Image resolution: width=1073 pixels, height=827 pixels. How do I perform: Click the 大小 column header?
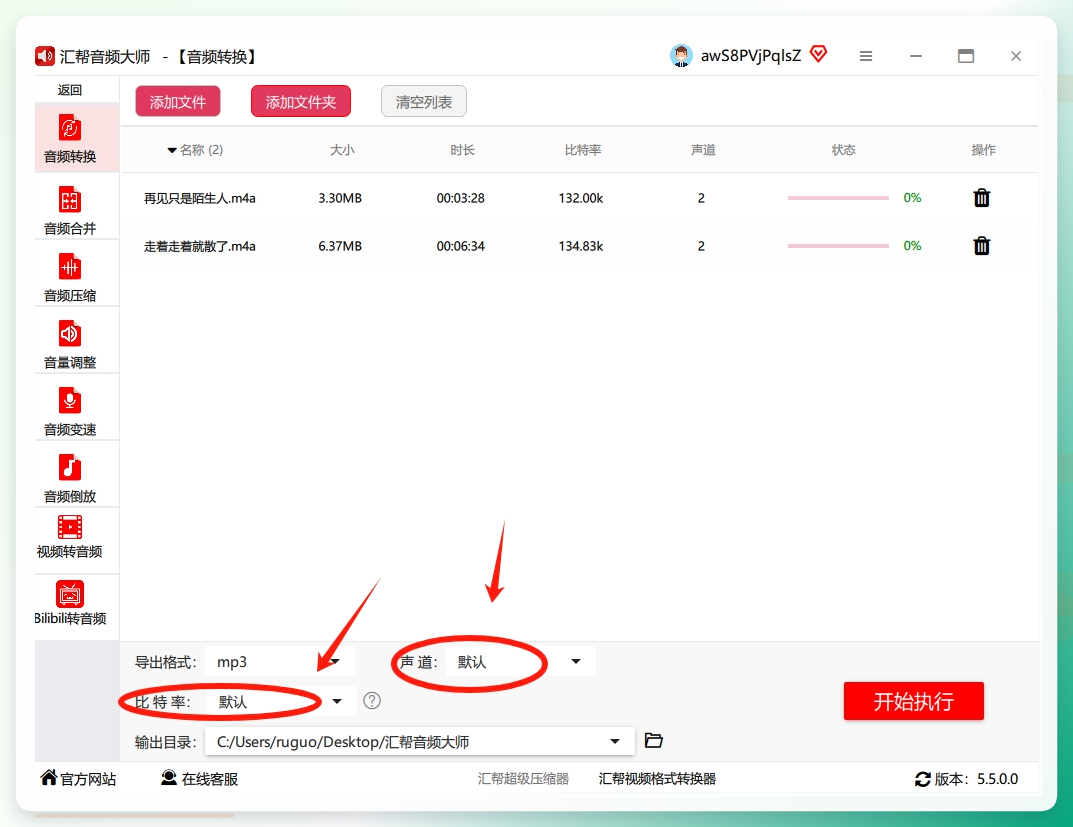(x=341, y=150)
